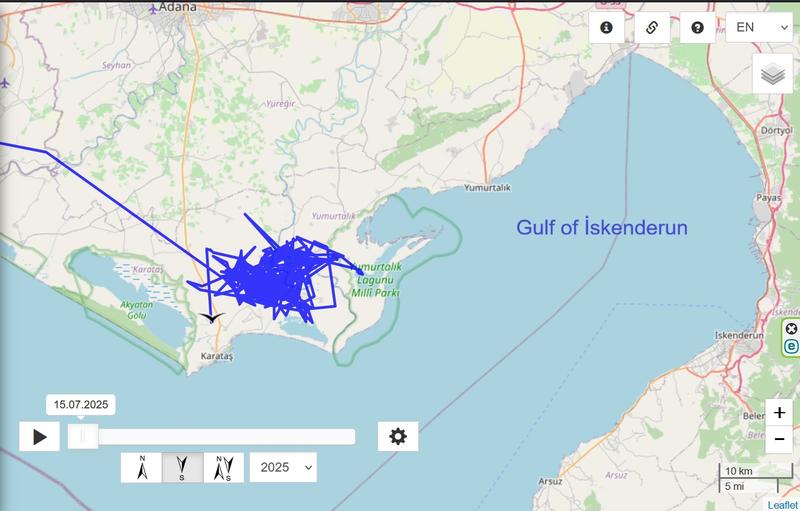The width and height of the screenshot is (800, 511).
Task: Click Yumurtalık Lagünü Milli Parkı label
Action: tap(376, 280)
